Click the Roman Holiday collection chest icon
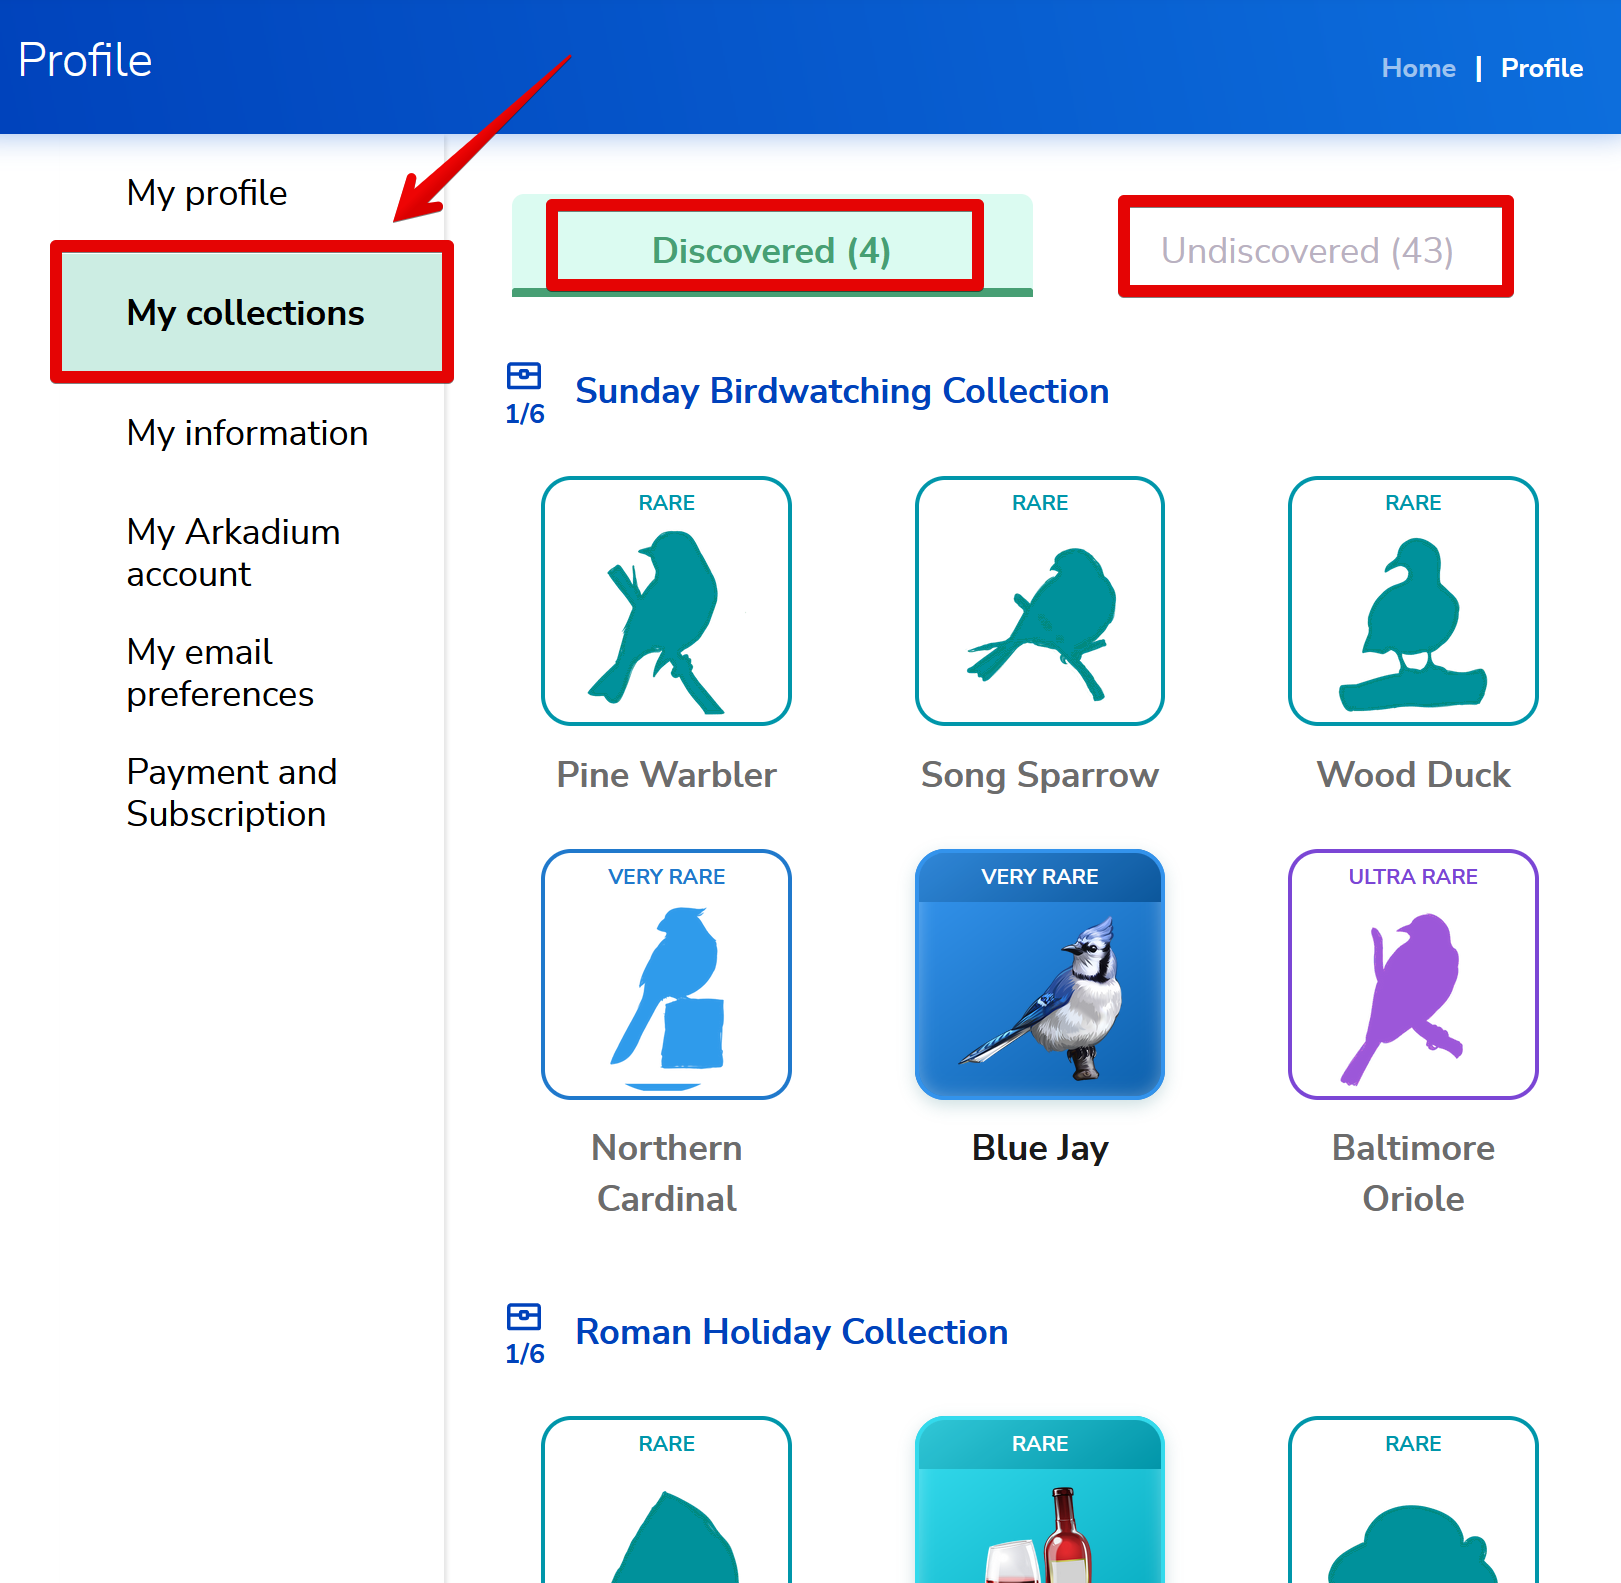The image size is (1621, 1583). (x=524, y=1316)
